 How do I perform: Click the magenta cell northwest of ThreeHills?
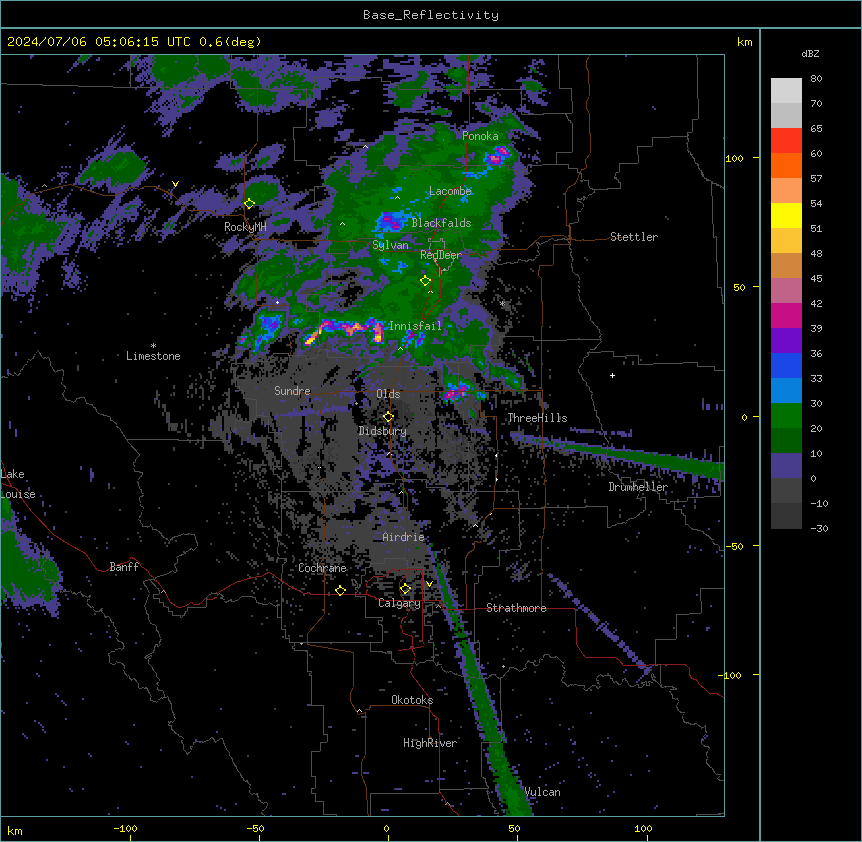click(456, 392)
